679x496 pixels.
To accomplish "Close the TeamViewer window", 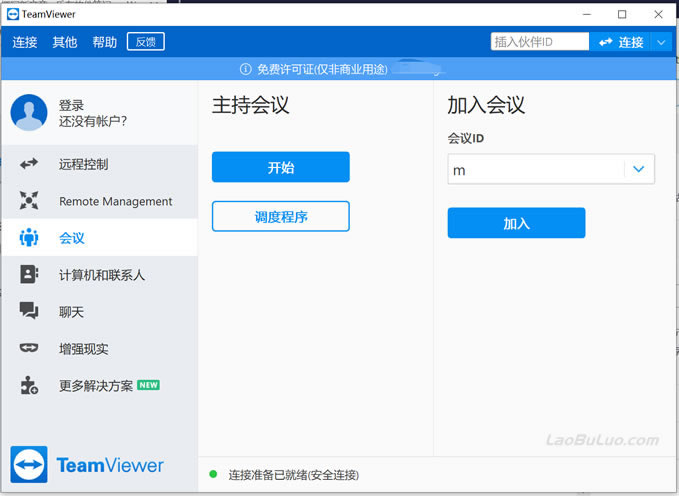I will point(658,14).
